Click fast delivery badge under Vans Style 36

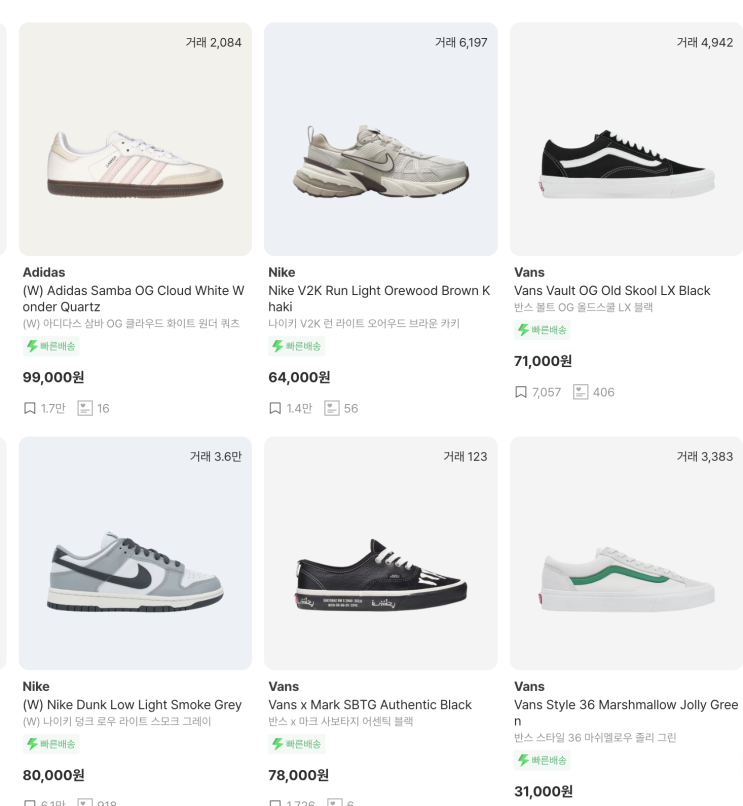tap(542, 760)
